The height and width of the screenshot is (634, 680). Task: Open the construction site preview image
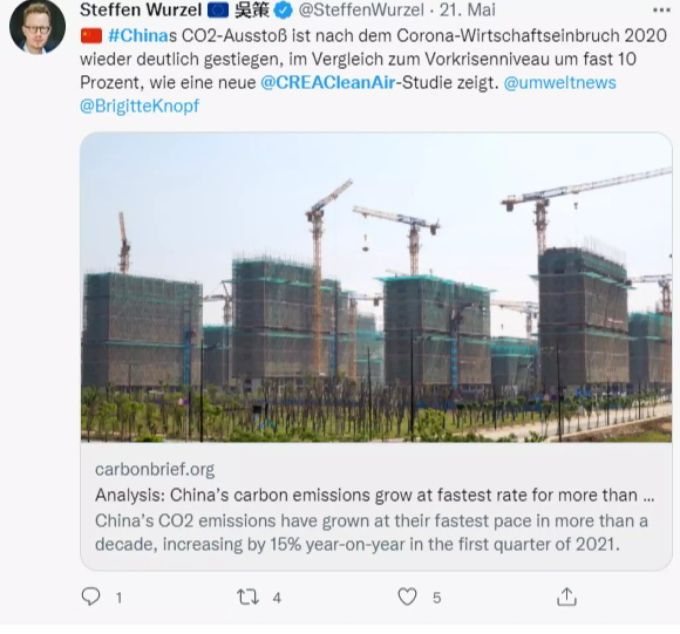click(376, 288)
